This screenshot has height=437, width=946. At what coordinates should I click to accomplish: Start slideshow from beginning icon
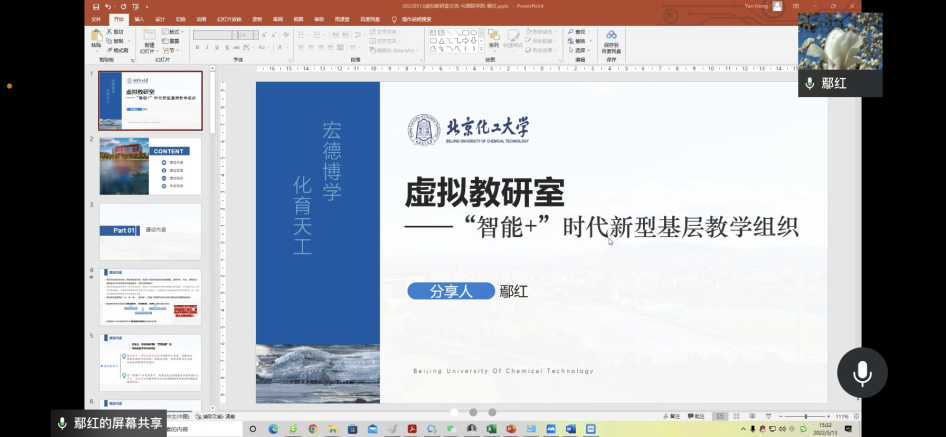tap(136, 7)
